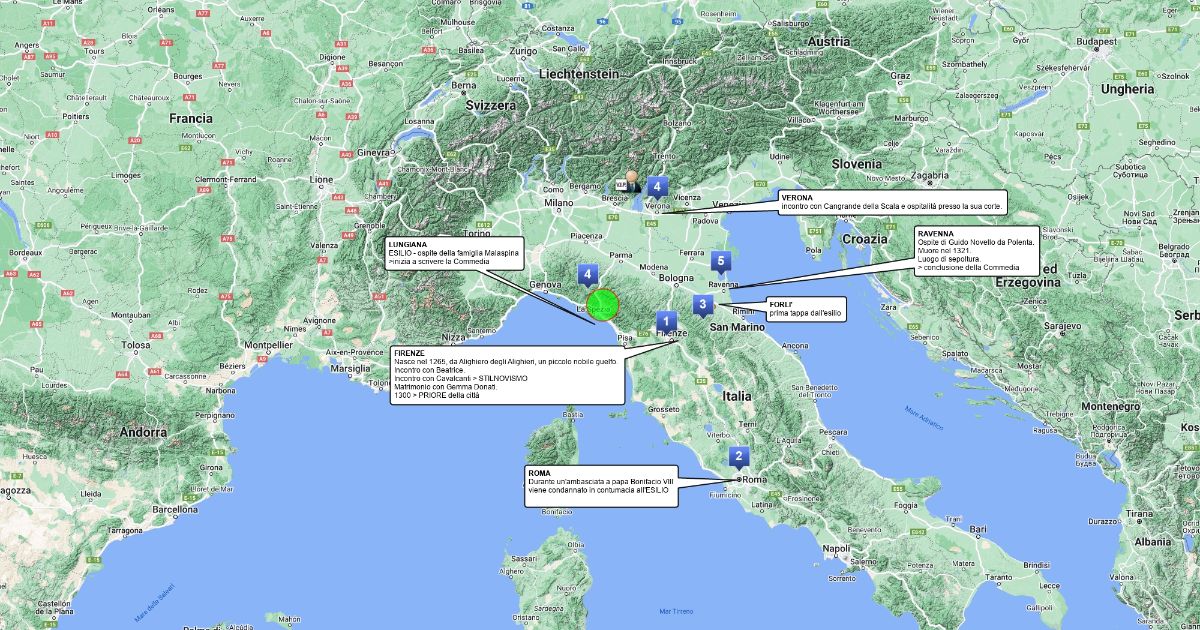Click the Budapest city label
Viewport: 1200px width, 630px height.
(x=1091, y=42)
